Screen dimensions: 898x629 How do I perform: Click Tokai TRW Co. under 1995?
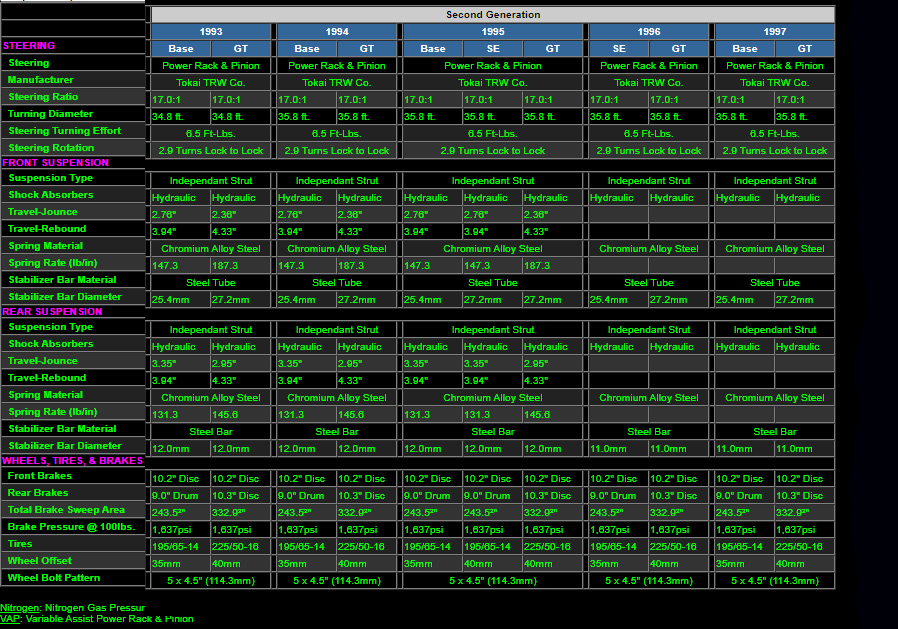coord(493,82)
